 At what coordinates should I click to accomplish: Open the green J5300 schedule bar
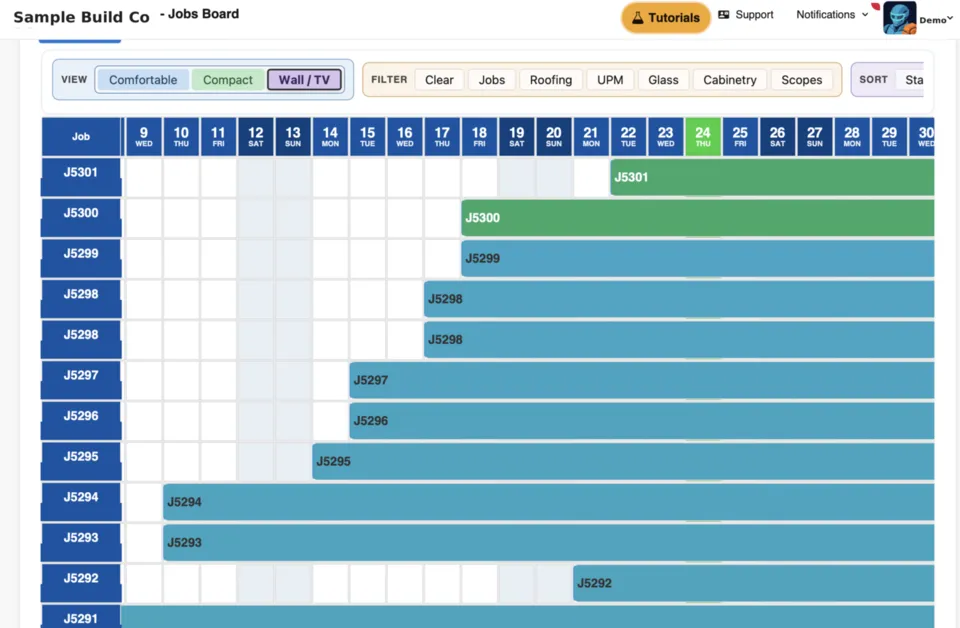coord(698,218)
